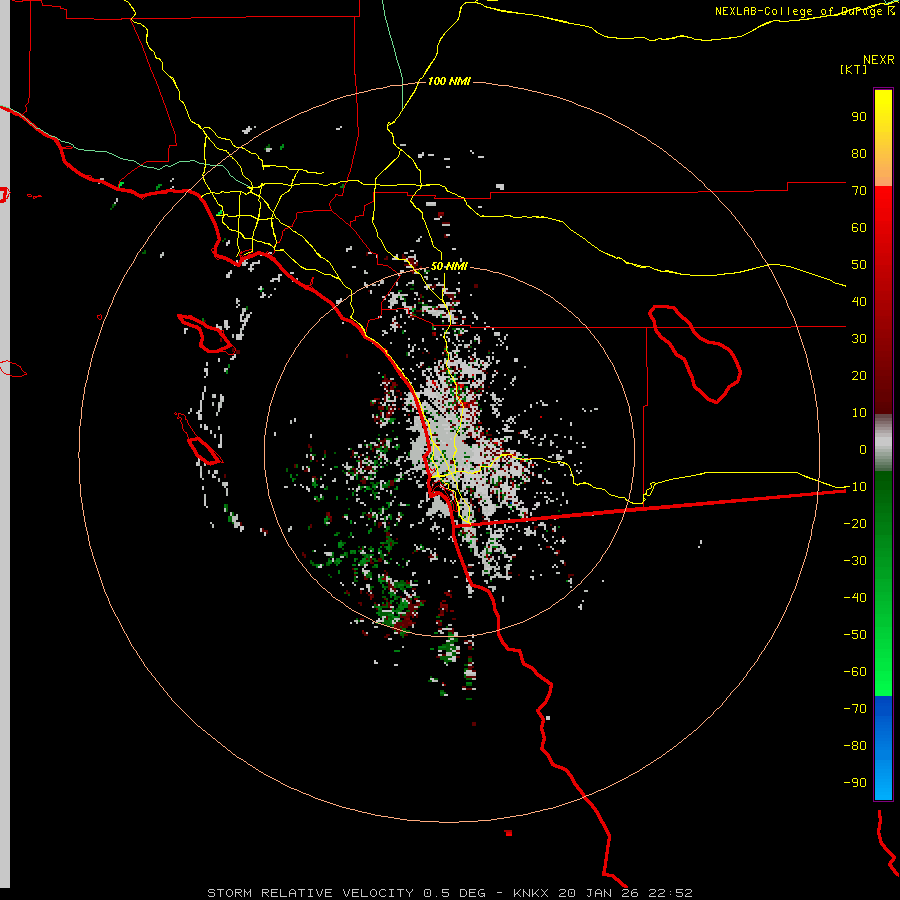Click the positive 20 value on the velocity scale
The width and height of the screenshot is (900, 900).
[x=859, y=375]
